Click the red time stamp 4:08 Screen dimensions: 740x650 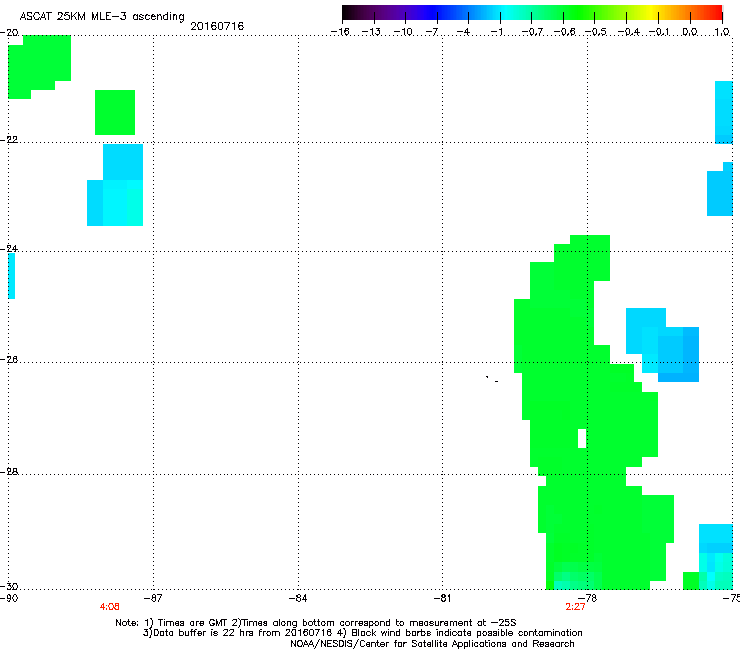point(109,607)
